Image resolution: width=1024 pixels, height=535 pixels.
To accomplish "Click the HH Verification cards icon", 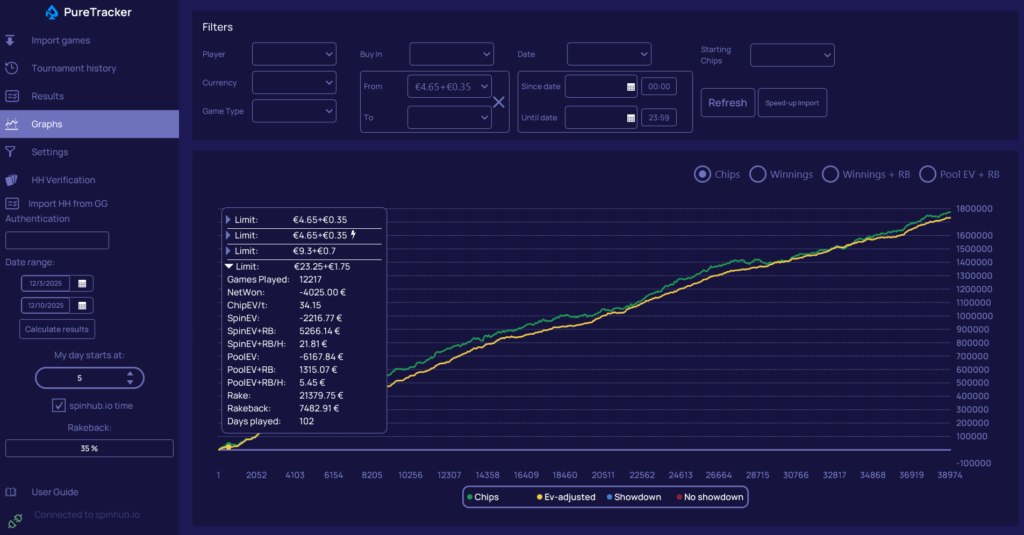I will coord(12,180).
